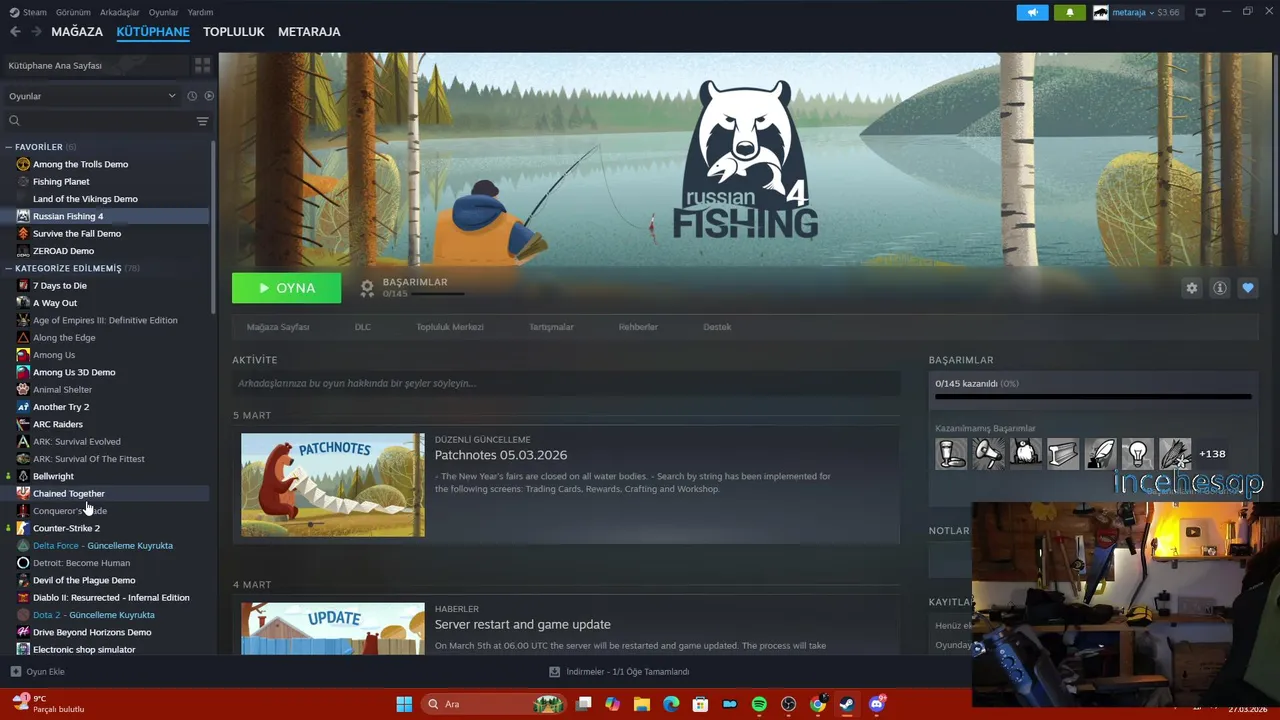Click the recent activity clock icon
Image resolution: width=1280 pixels, height=720 pixels.
pos(192,96)
